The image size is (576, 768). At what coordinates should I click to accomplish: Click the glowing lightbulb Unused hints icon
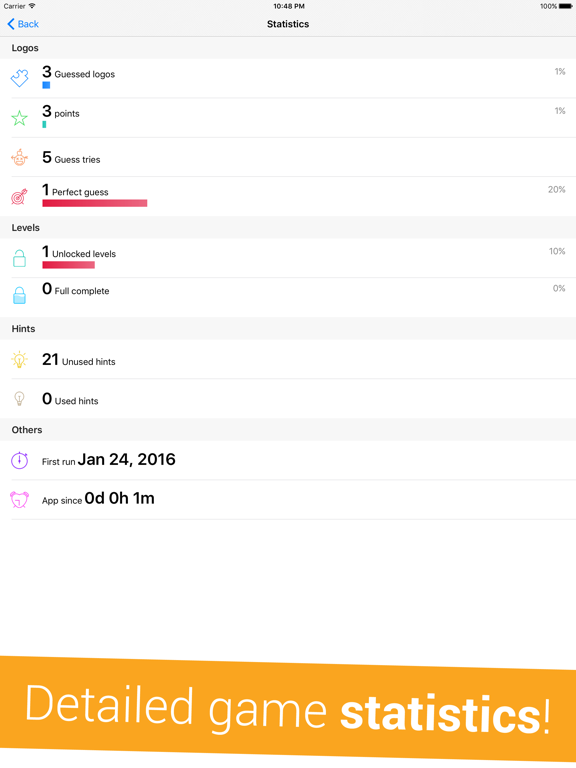click(19, 360)
